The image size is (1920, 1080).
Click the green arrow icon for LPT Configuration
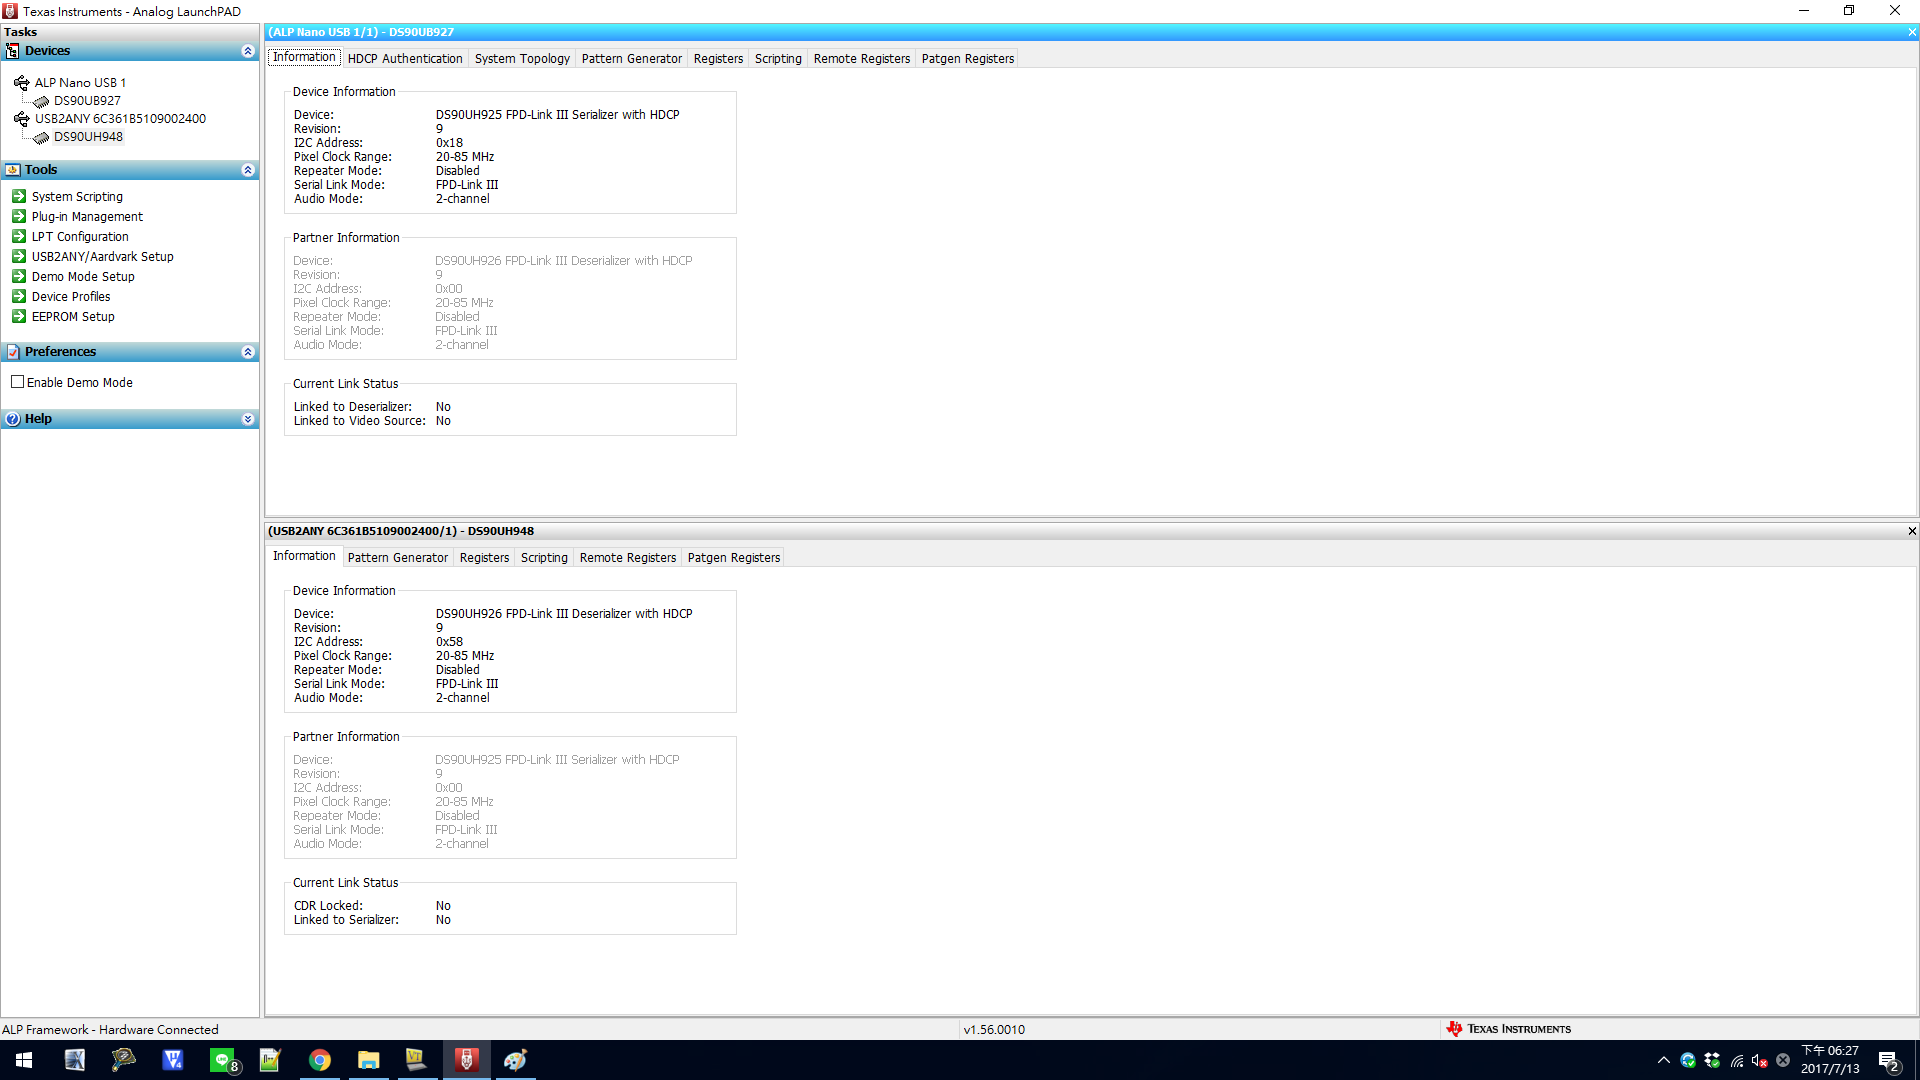pyautogui.click(x=19, y=236)
